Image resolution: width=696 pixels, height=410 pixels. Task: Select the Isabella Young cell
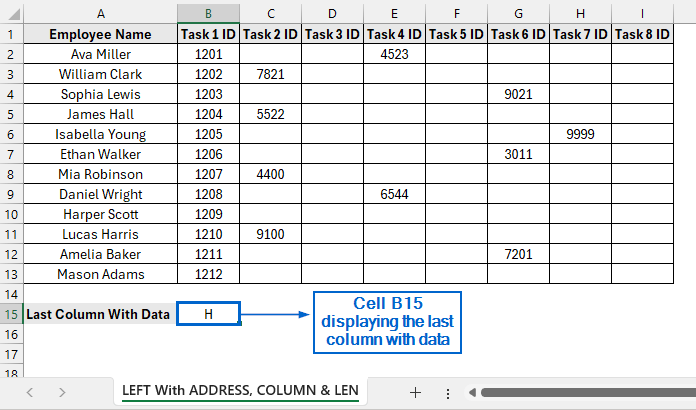click(101, 134)
